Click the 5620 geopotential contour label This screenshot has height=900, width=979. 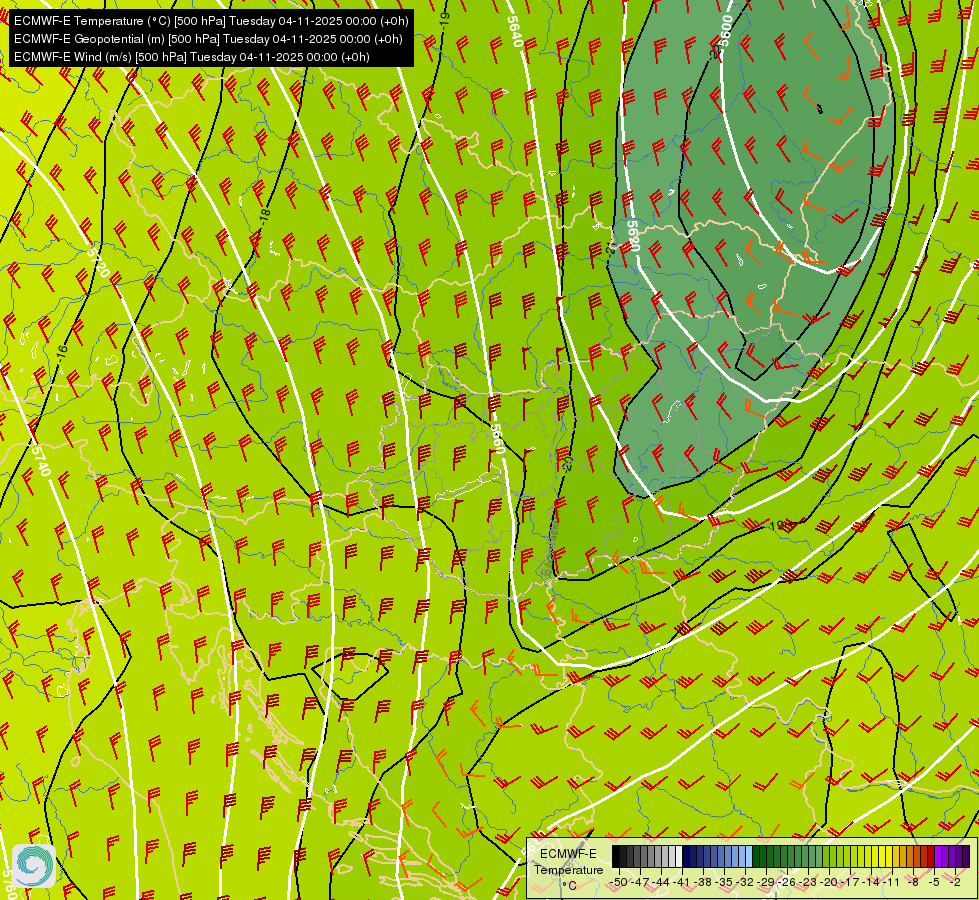[x=633, y=236]
